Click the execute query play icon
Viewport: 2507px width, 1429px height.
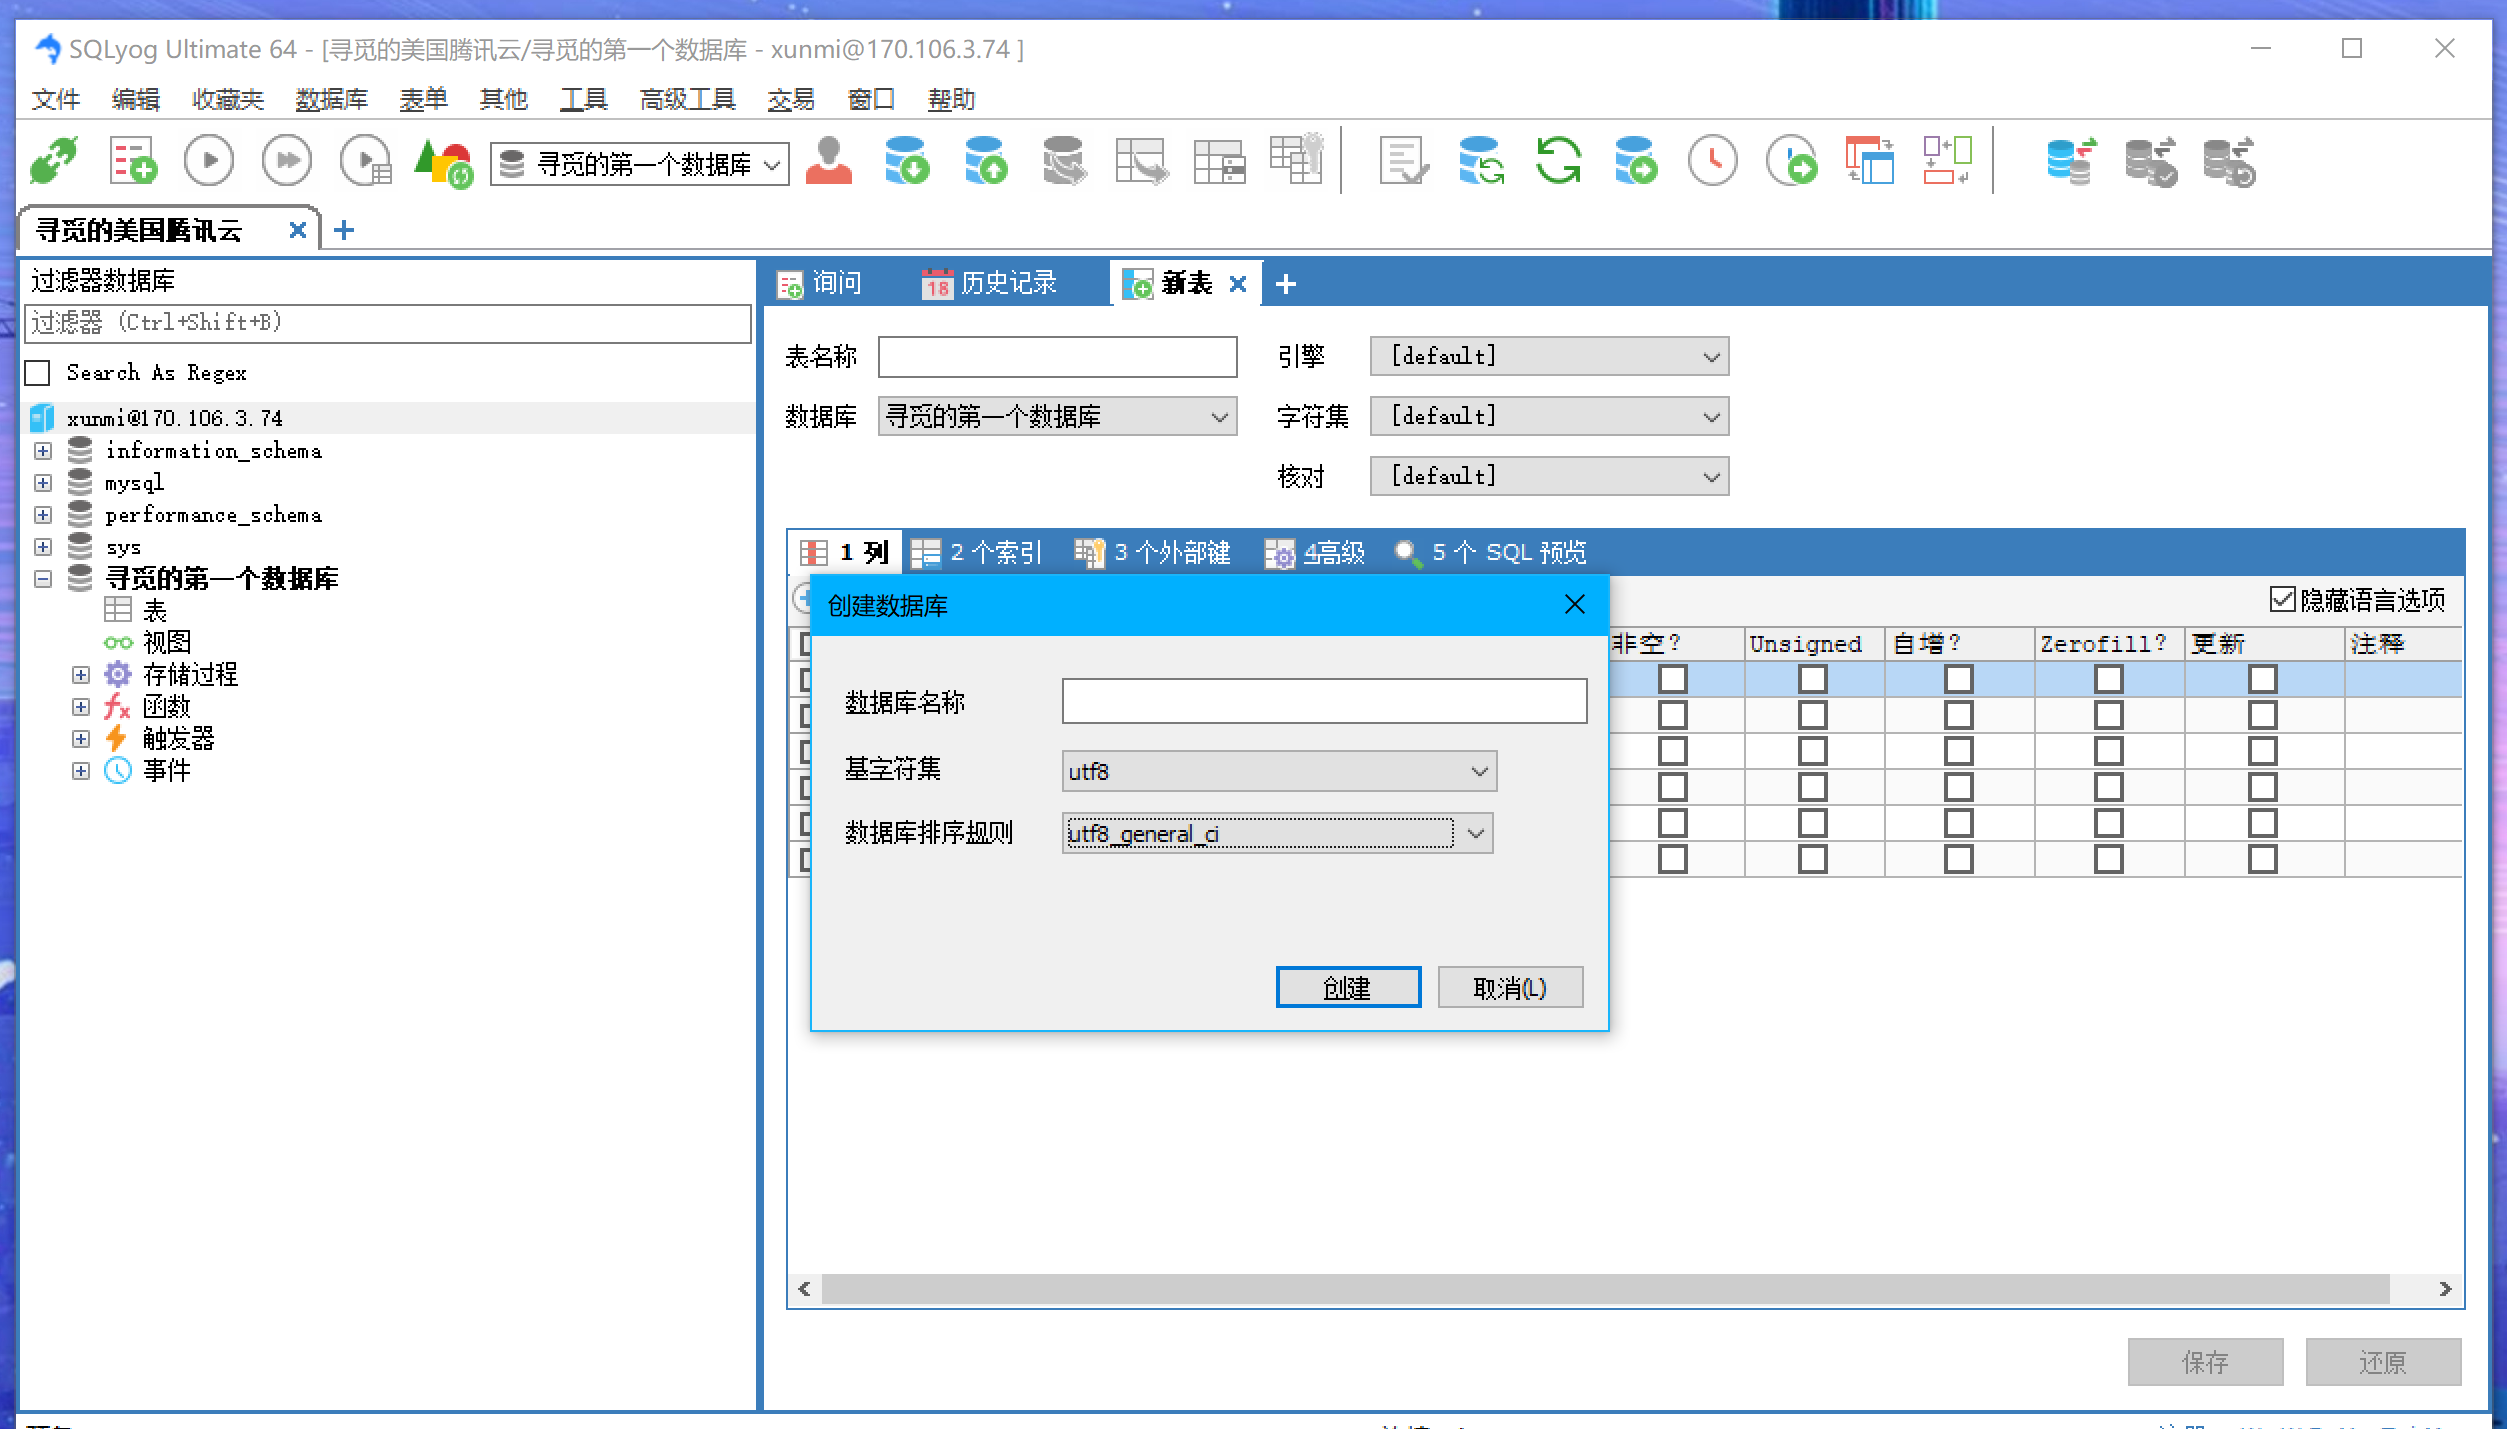point(209,161)
